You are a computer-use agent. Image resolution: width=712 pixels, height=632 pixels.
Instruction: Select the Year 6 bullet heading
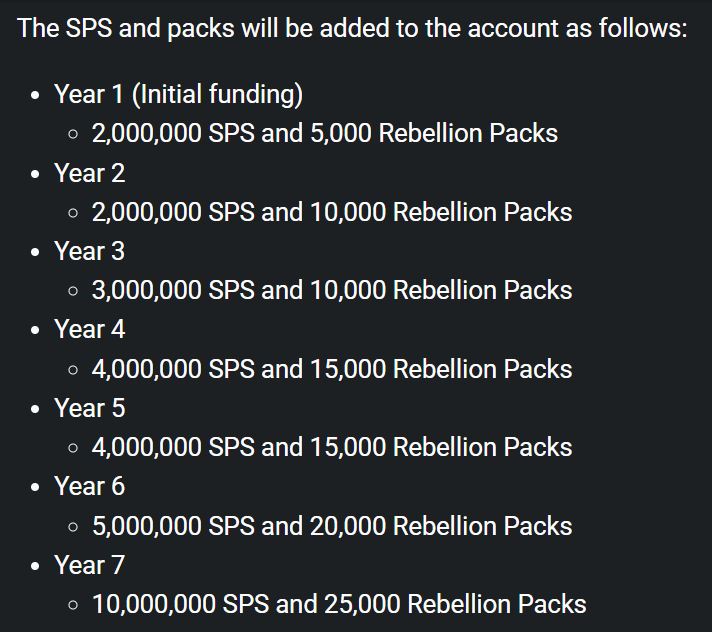(x=89, y=486)
